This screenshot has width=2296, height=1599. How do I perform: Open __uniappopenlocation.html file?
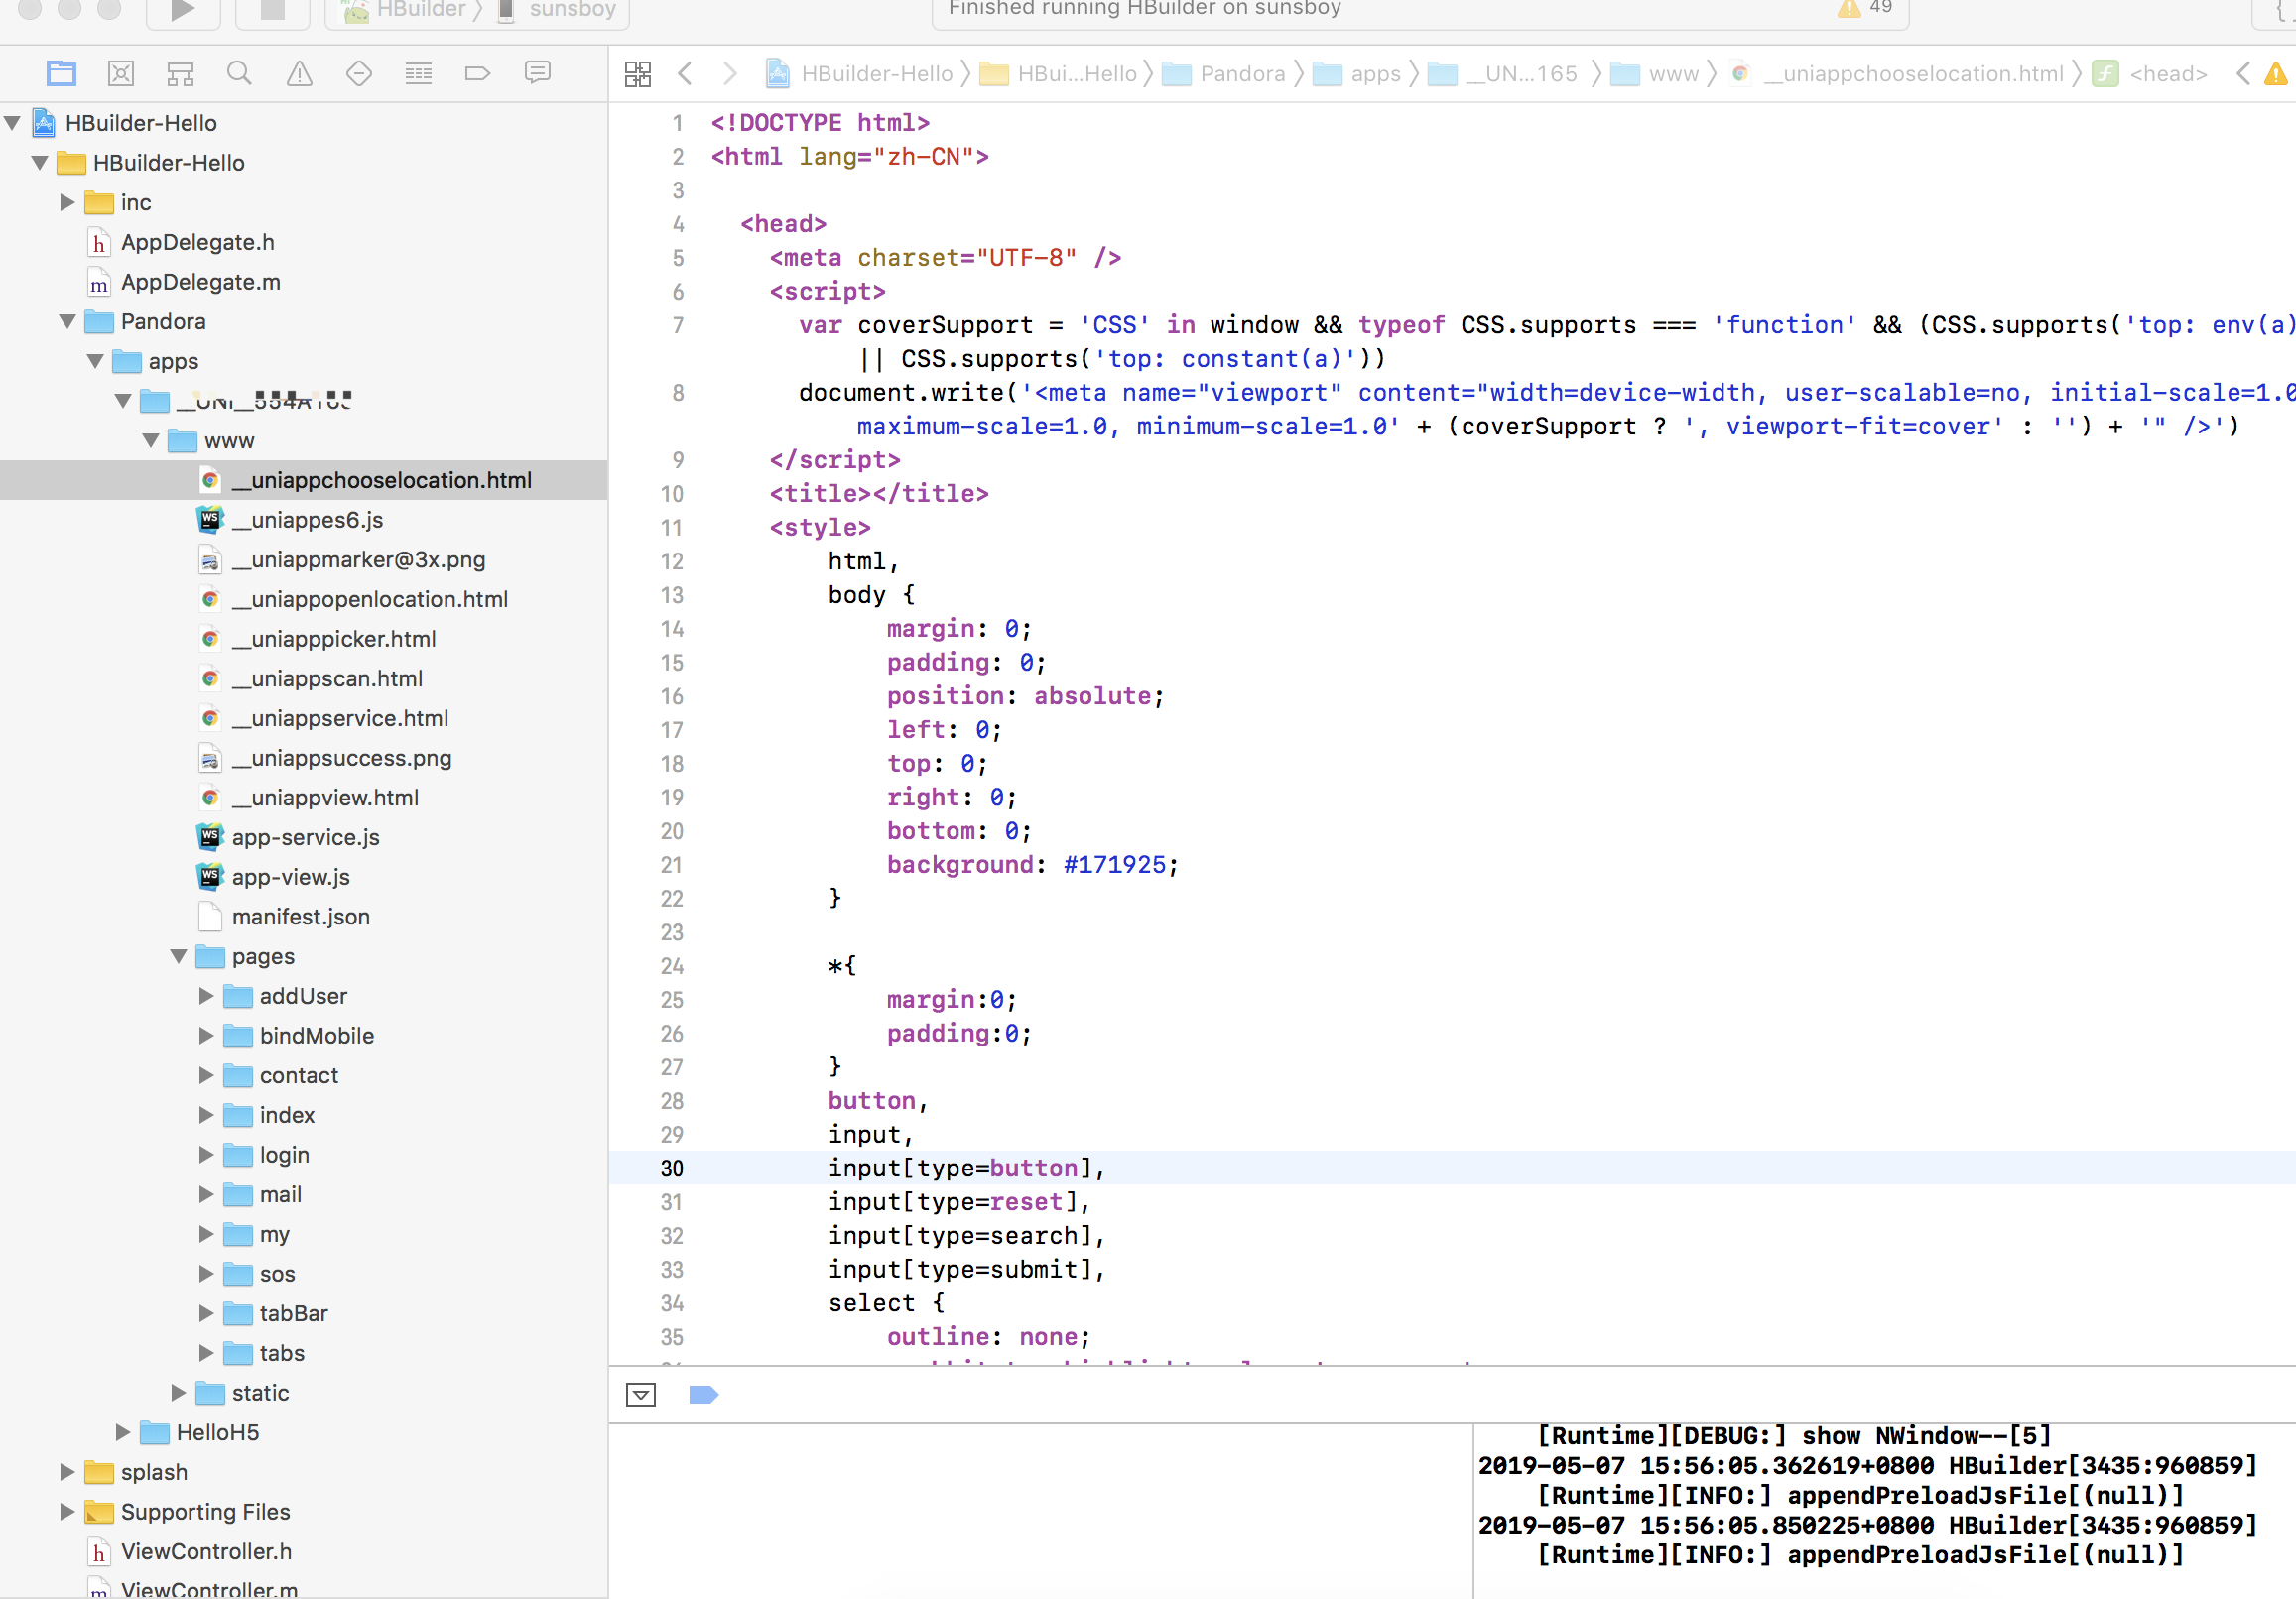point(369,600)
